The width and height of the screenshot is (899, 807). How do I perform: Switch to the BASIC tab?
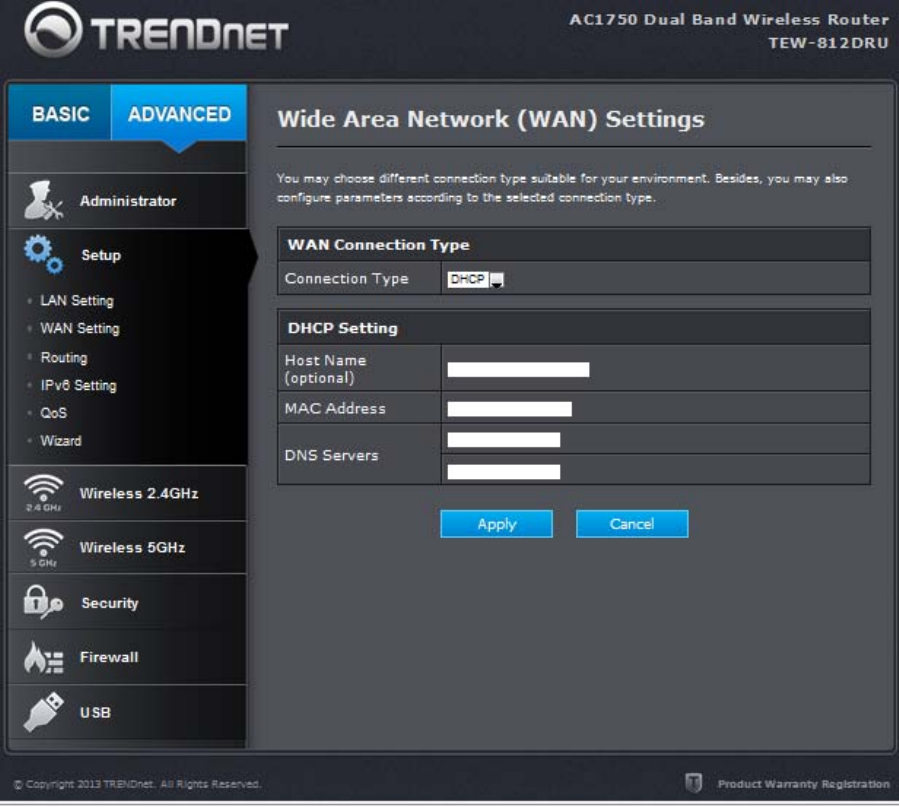60,113
